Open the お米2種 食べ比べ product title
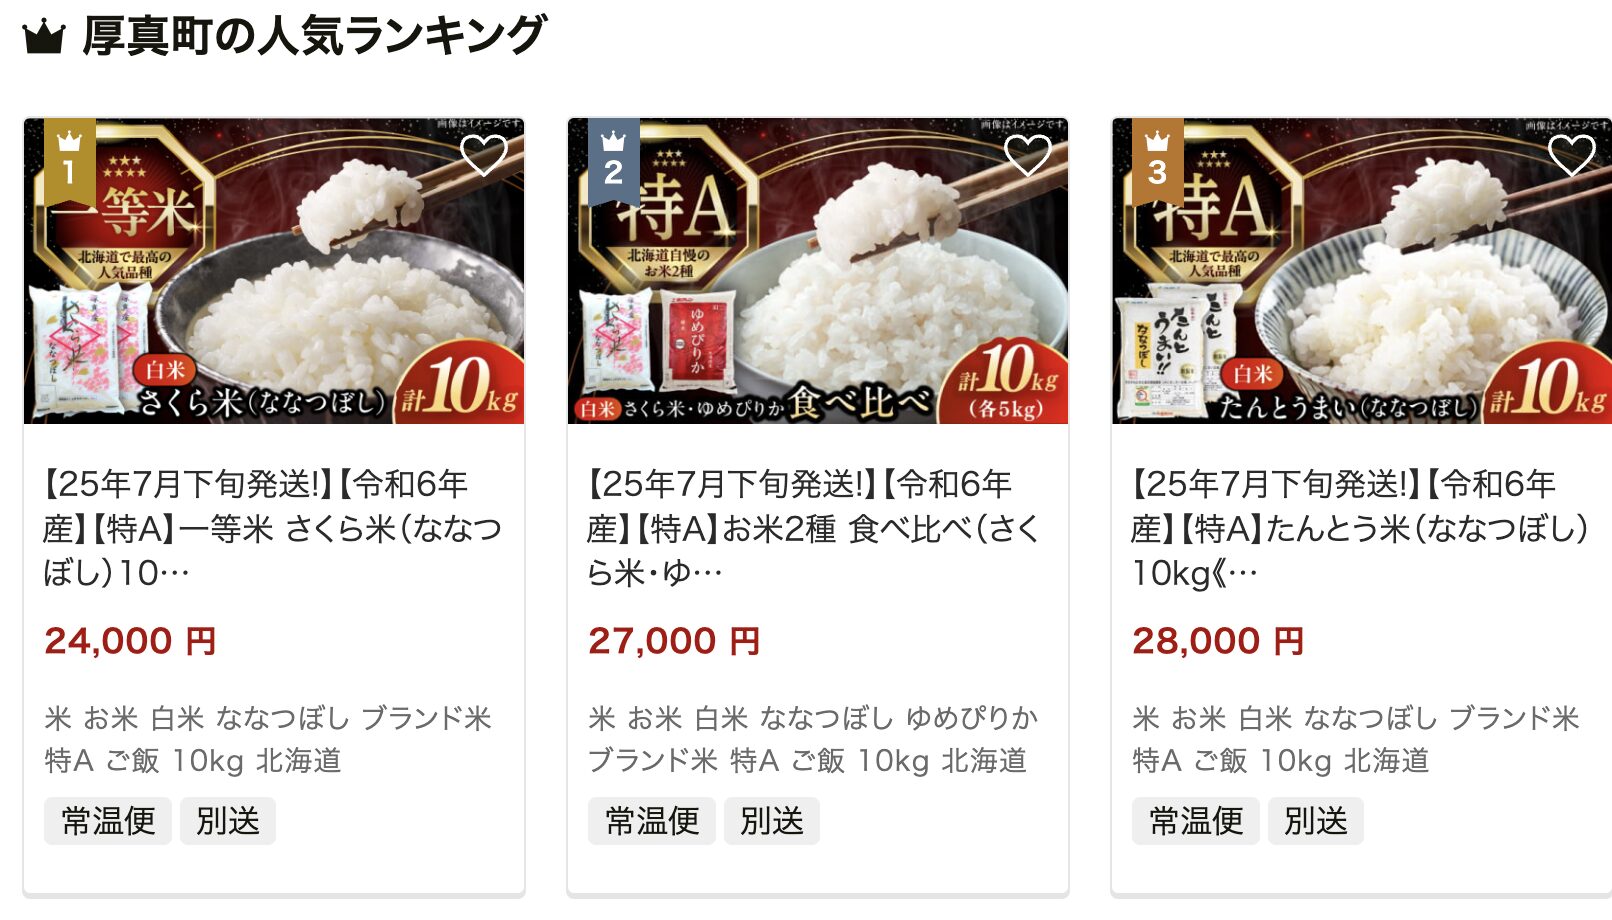Viewport: 1612px width, 920px height. 816,528
